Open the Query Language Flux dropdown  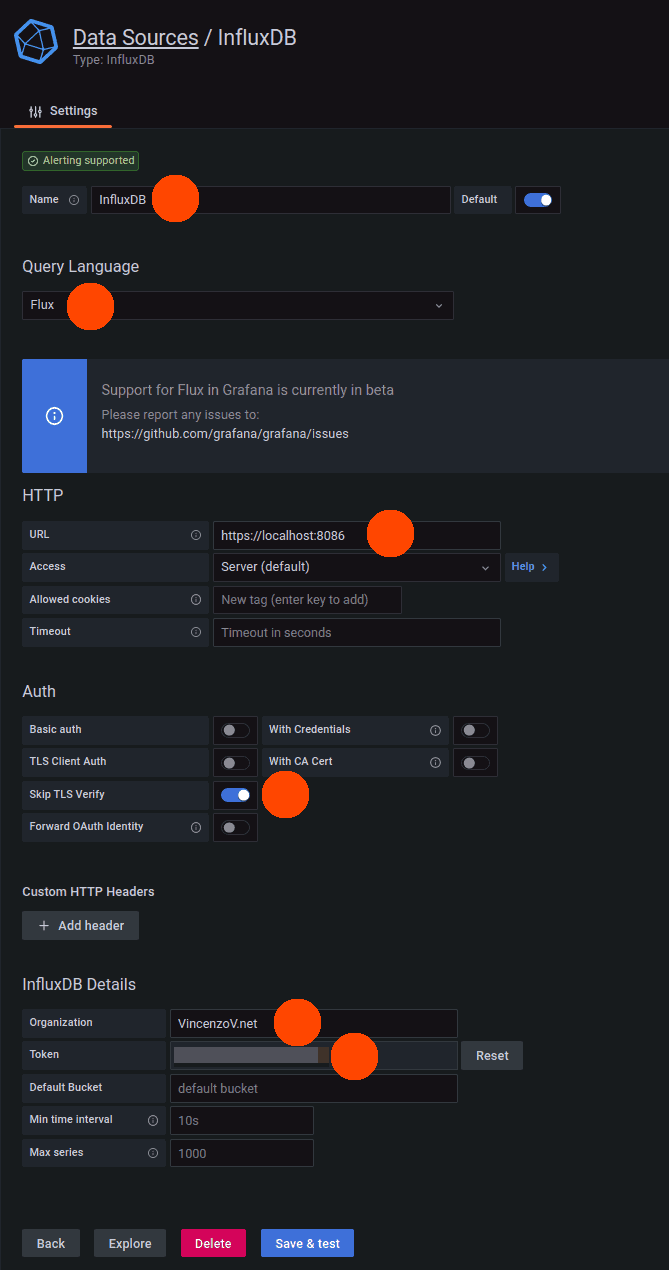pyautogui.click(x=238, y=305)
